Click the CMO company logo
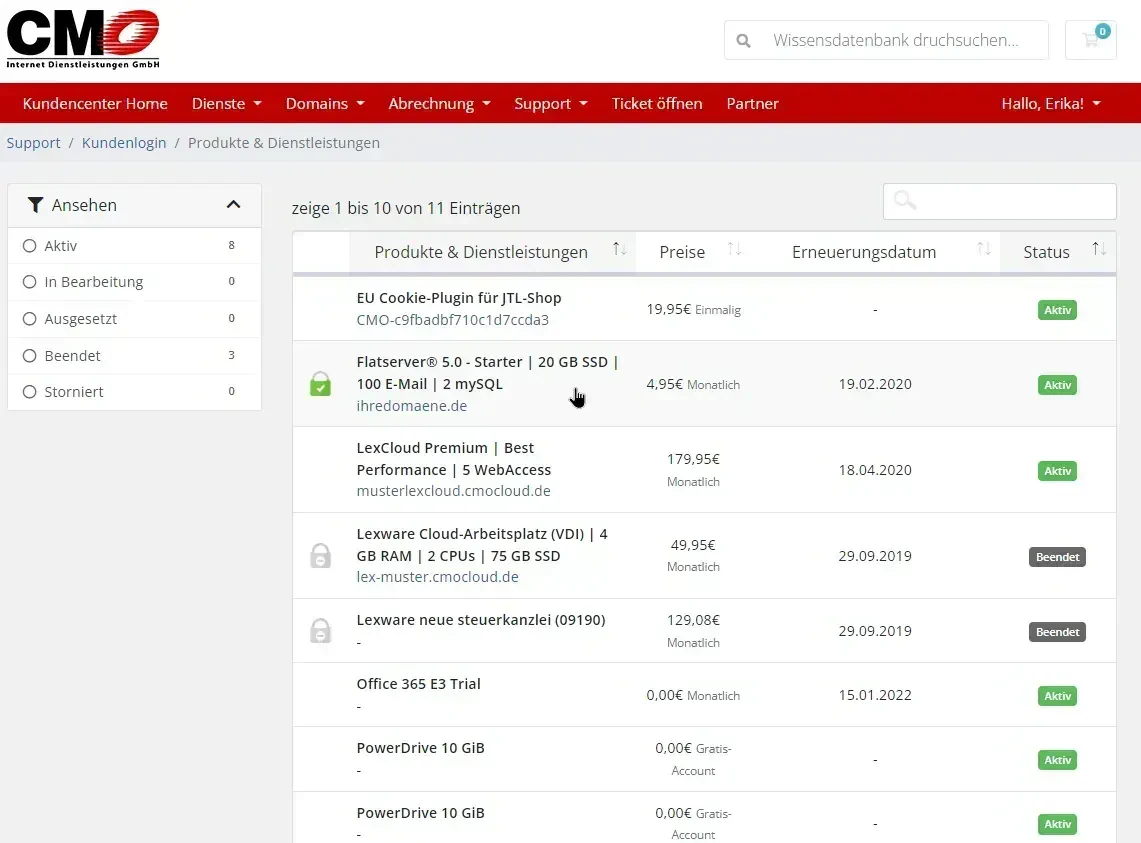 pyautogui.click(x=83, y=39)
